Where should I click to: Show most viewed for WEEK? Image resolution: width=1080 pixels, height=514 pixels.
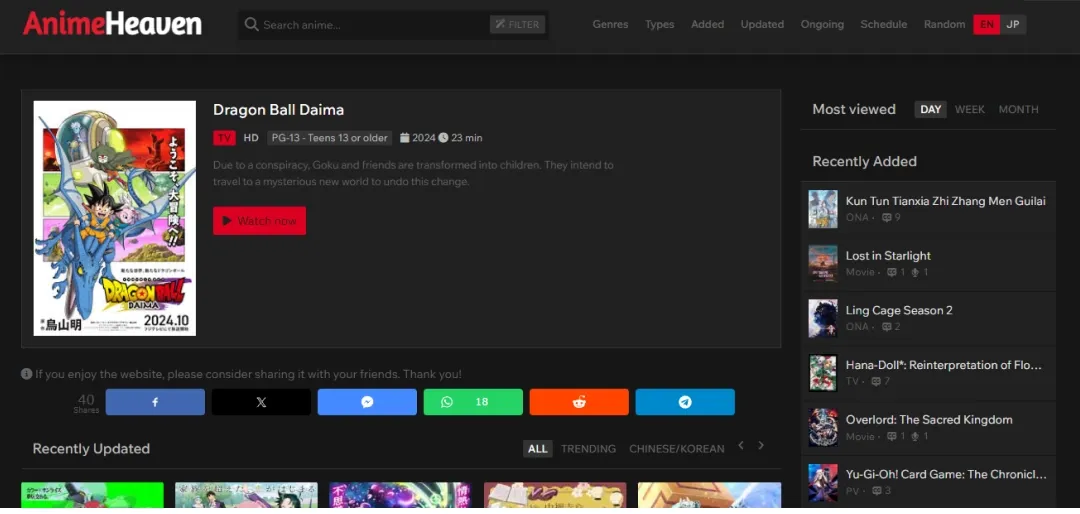[969, 110]
